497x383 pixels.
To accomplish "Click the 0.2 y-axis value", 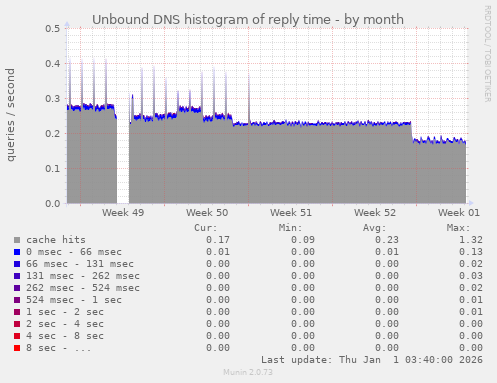I will tap(53, 133).
